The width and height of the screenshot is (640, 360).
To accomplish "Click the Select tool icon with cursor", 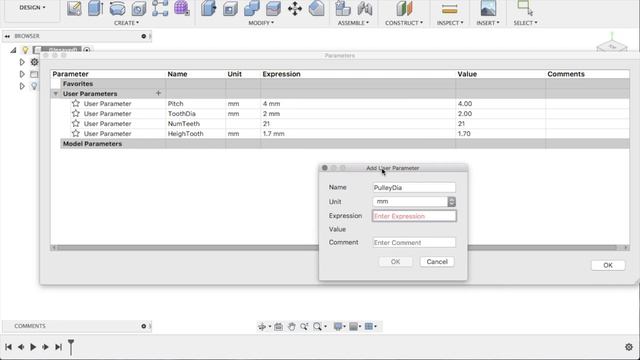I will (525, 8).
